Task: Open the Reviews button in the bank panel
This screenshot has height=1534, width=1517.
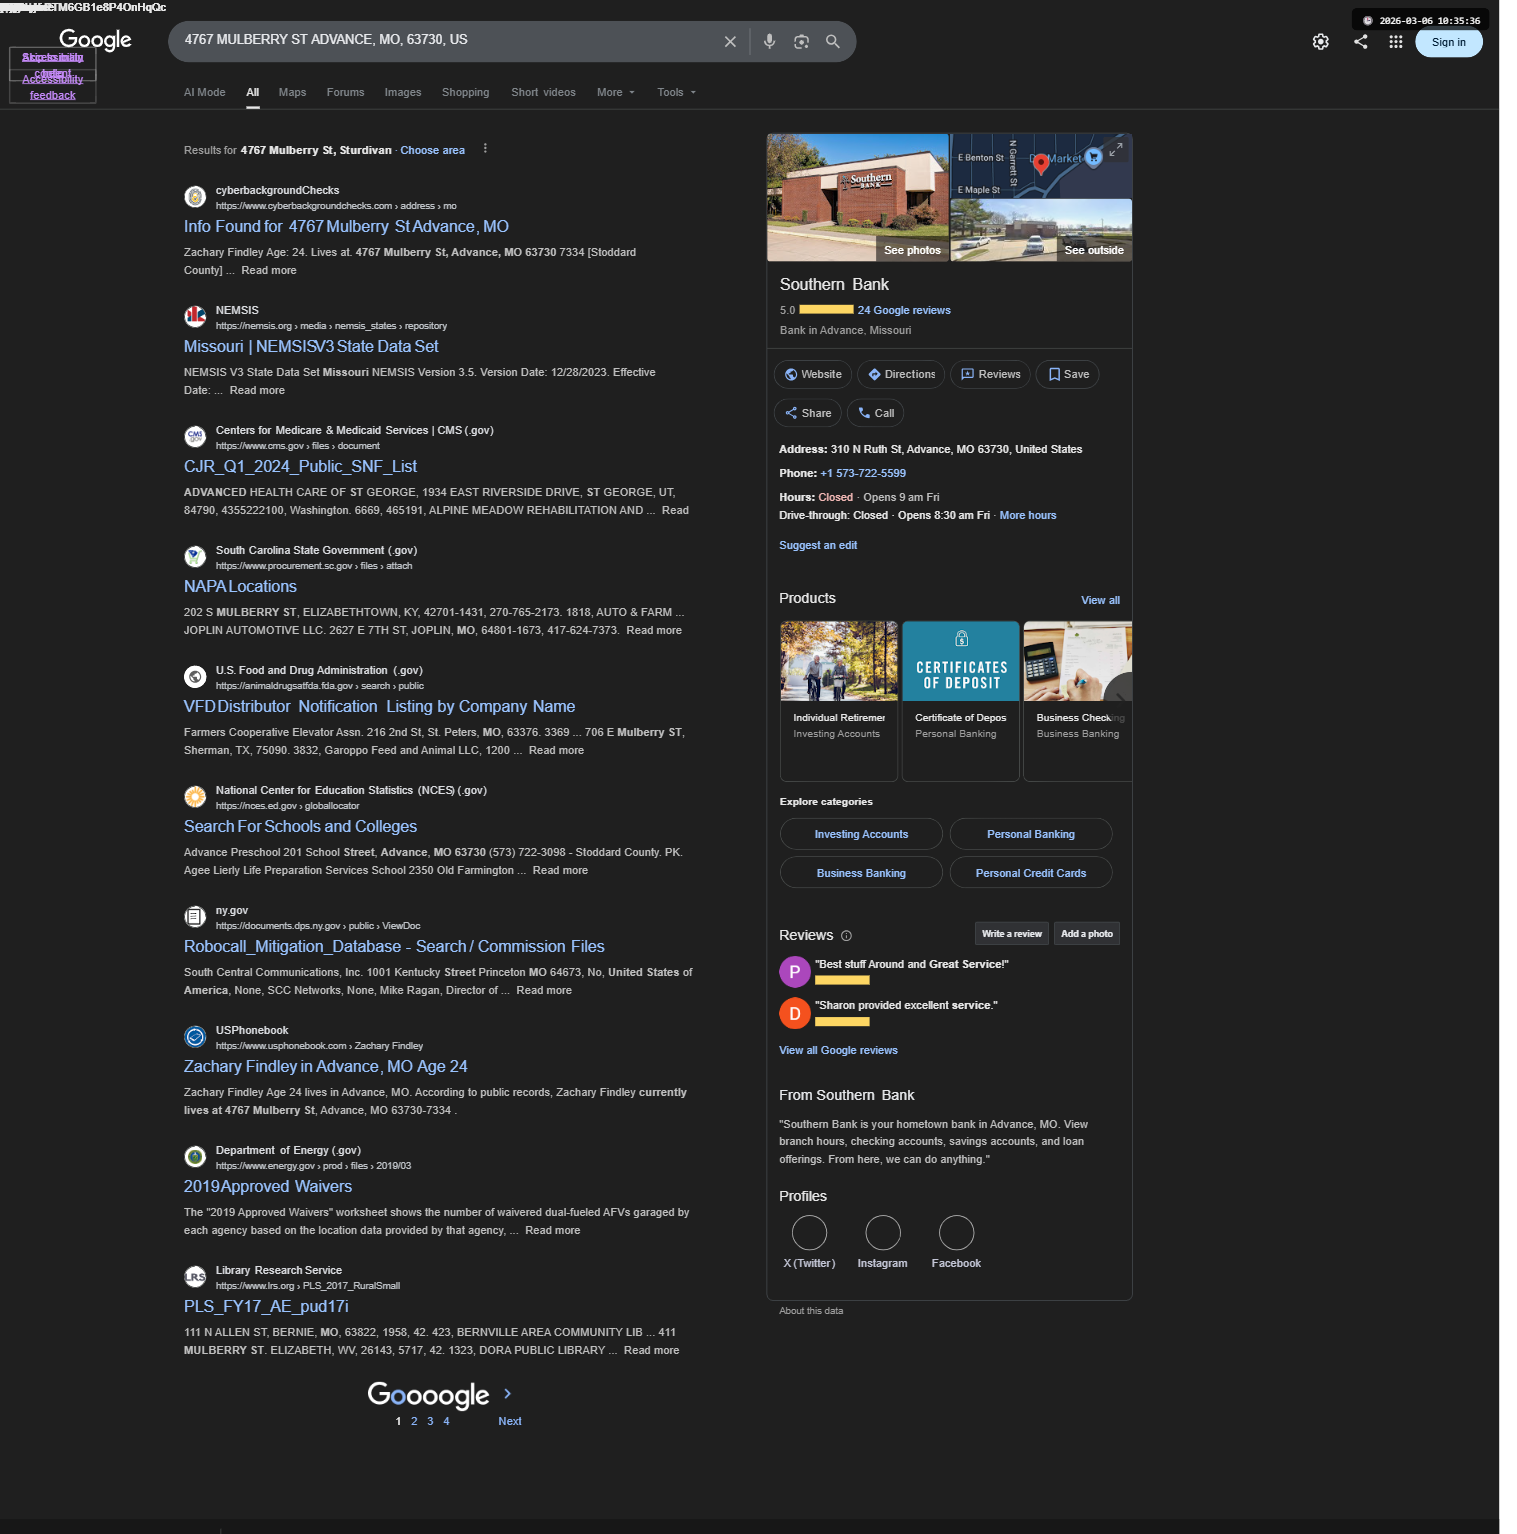Action: point(991,375)
